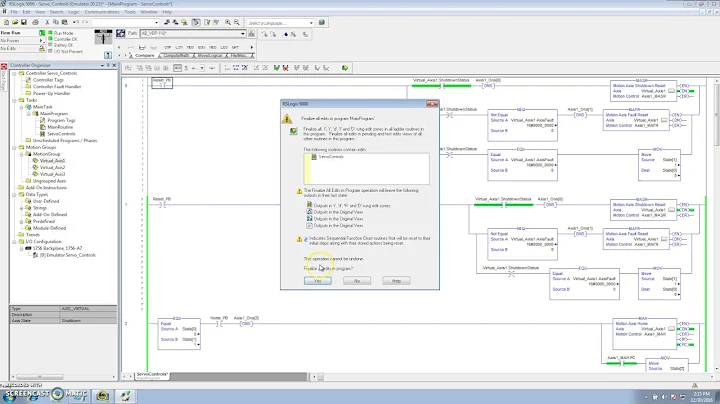This screenshot has height=404, width=720.
Task: Select MainRoutine in the organizer tree
Action: [60, 127]
